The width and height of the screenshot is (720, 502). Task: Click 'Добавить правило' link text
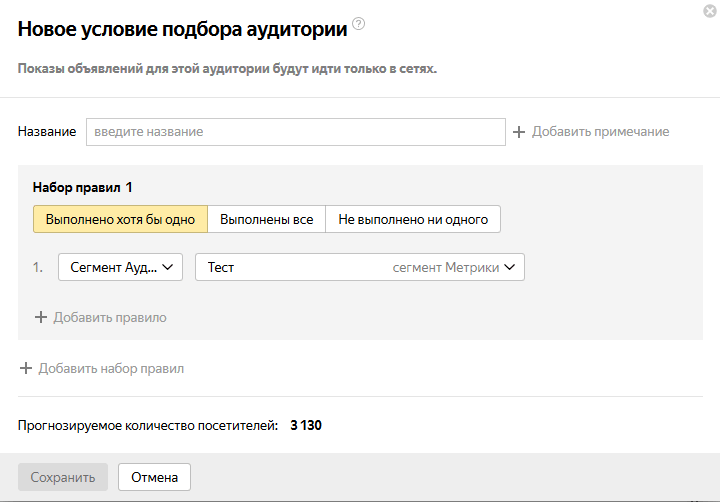point(110,318)
